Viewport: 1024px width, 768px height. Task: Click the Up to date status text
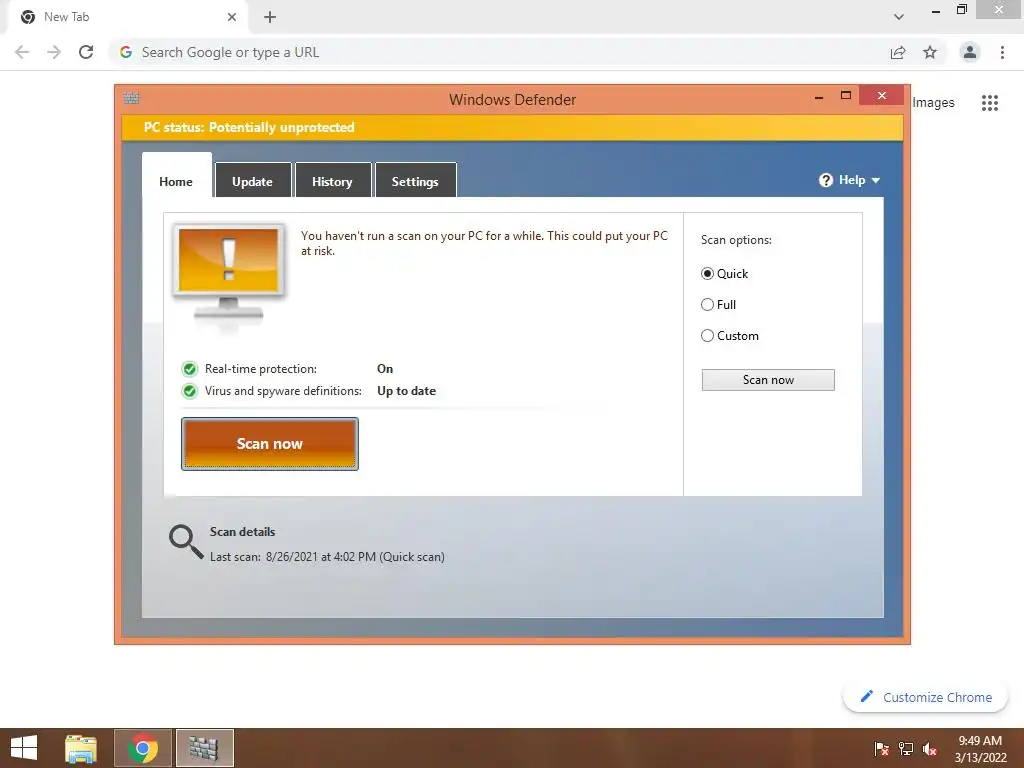pyautogui.click(x=406, y=391)
